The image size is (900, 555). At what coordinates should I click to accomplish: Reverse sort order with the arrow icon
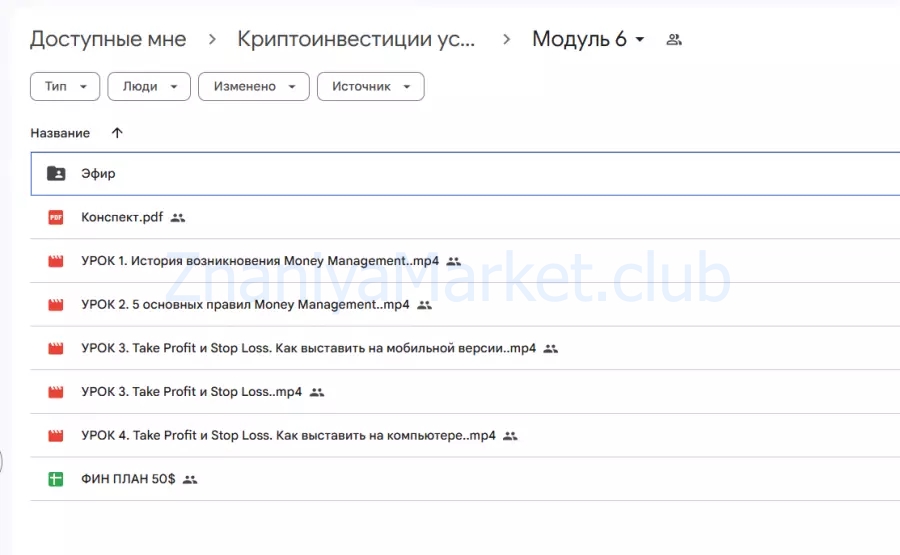pos(117,133)
